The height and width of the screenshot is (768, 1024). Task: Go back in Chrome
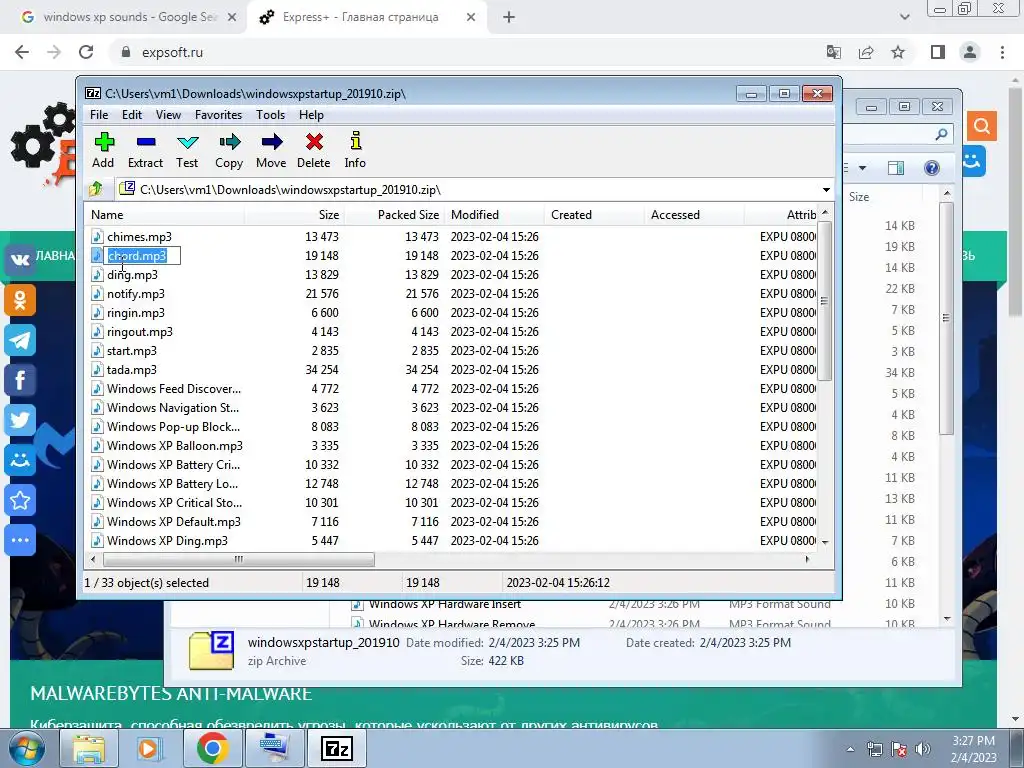point(22,52)
